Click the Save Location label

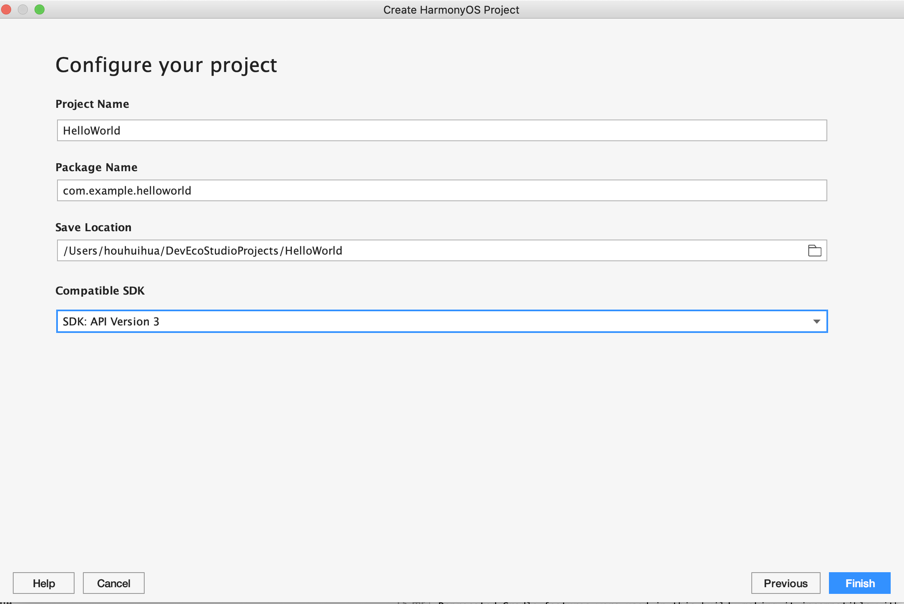coord(93,228)
